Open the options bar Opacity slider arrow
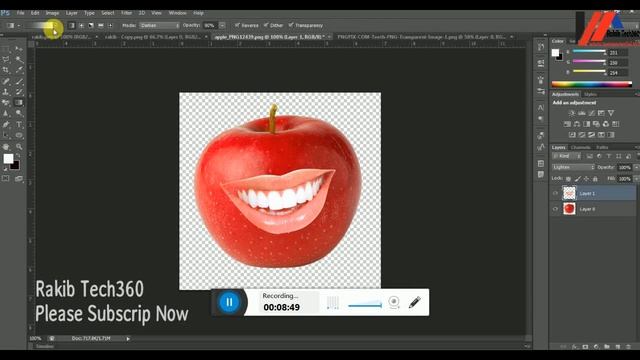 click(222, 25)
